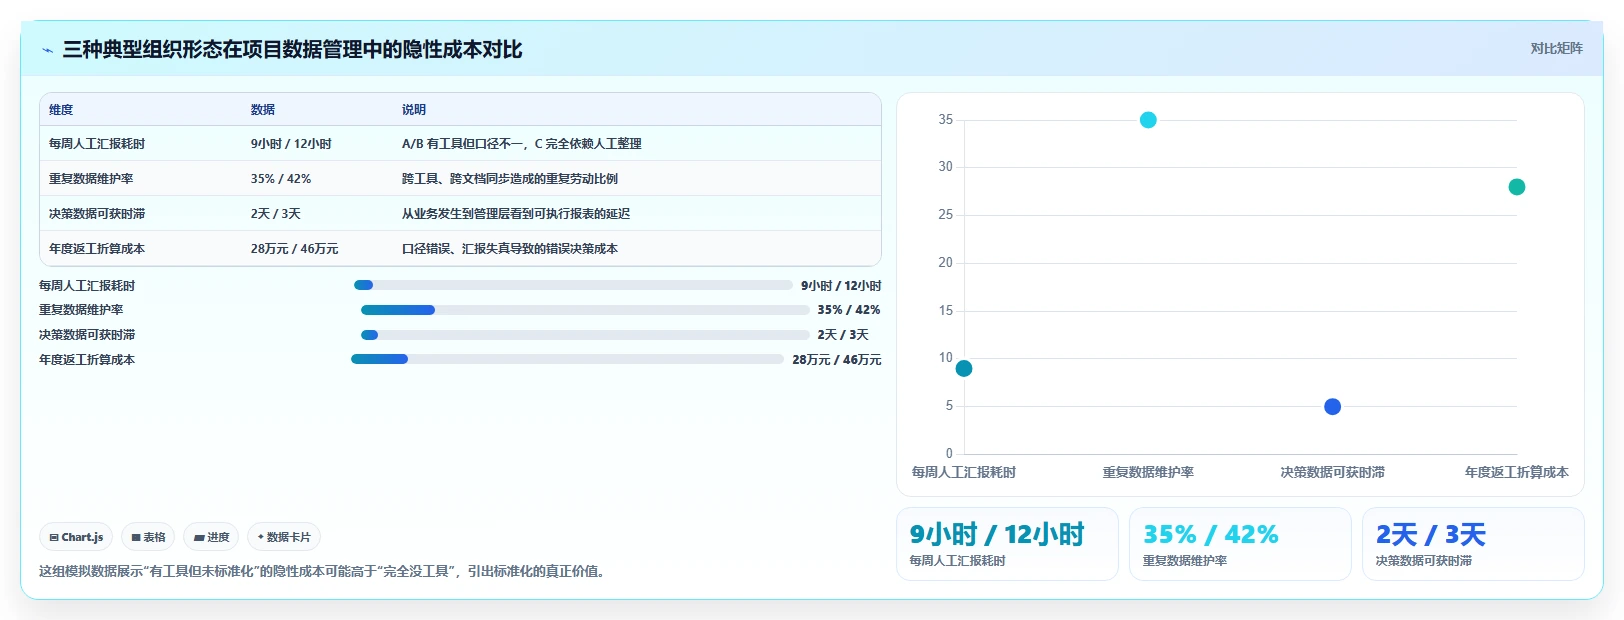This screenshot has width=1624, height=620.
Task: Click chart axis label 每周人工汇报耗时
Action: (964, 472)
